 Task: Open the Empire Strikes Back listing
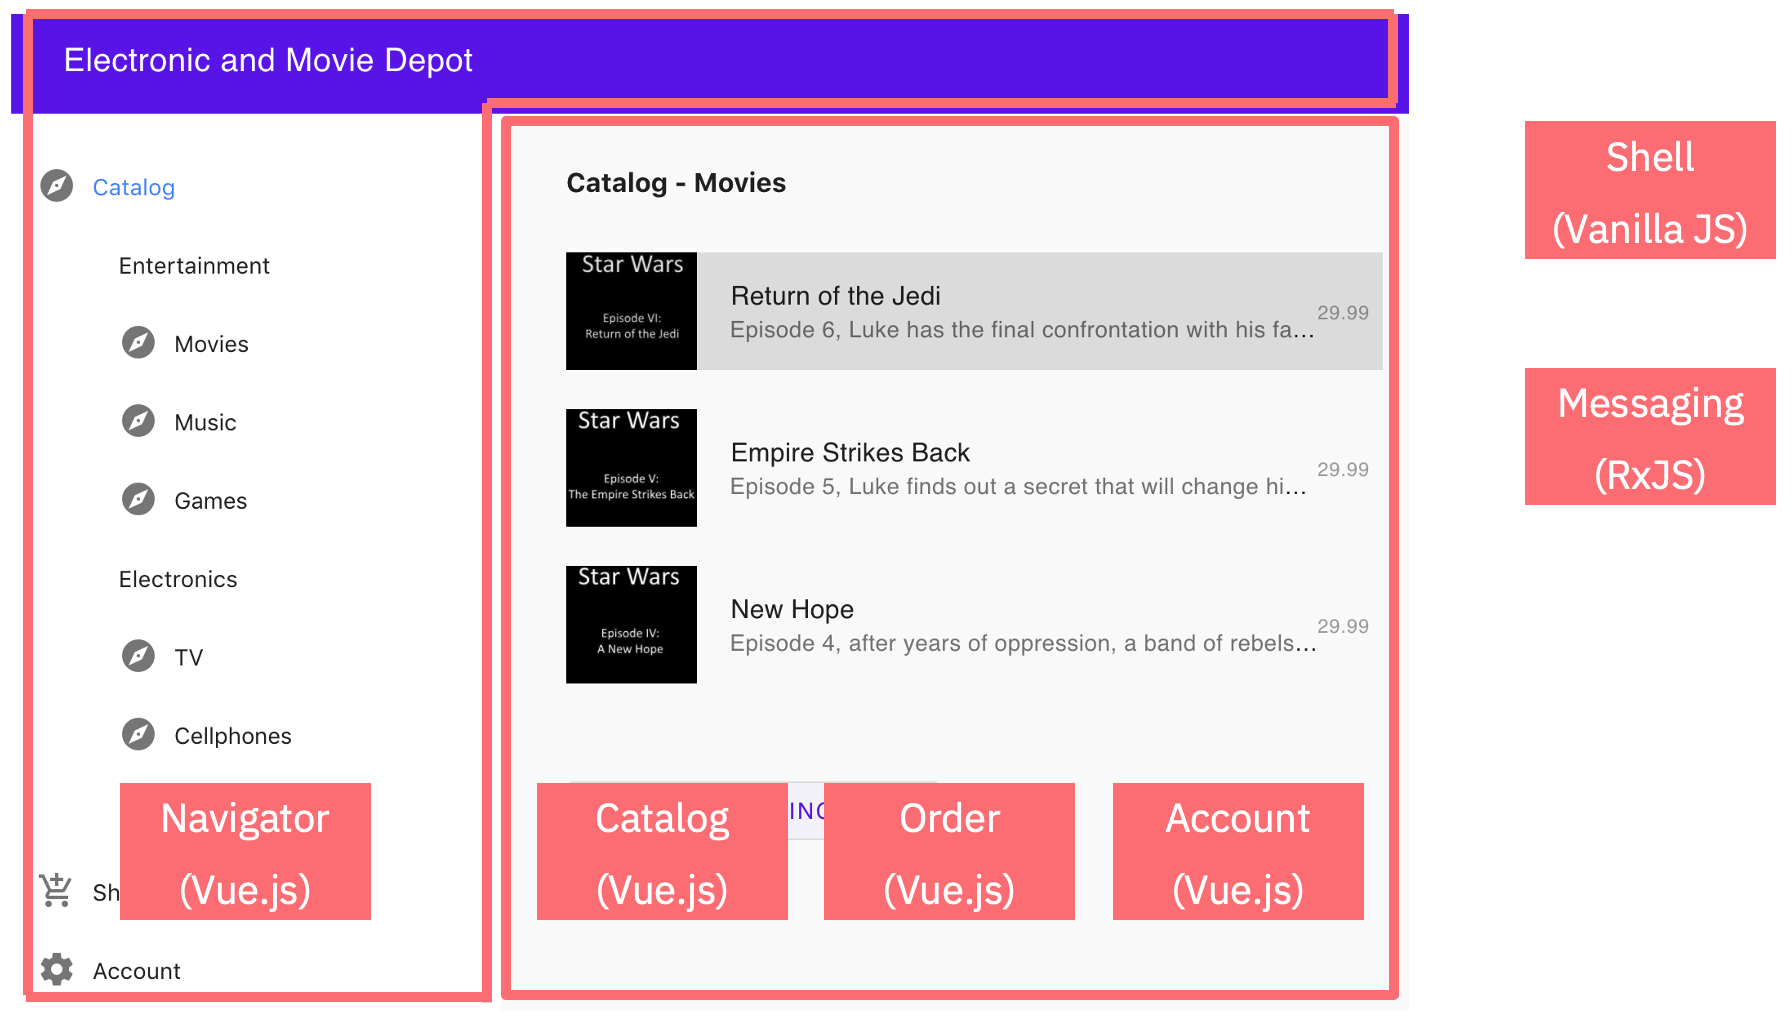point(850,453)
